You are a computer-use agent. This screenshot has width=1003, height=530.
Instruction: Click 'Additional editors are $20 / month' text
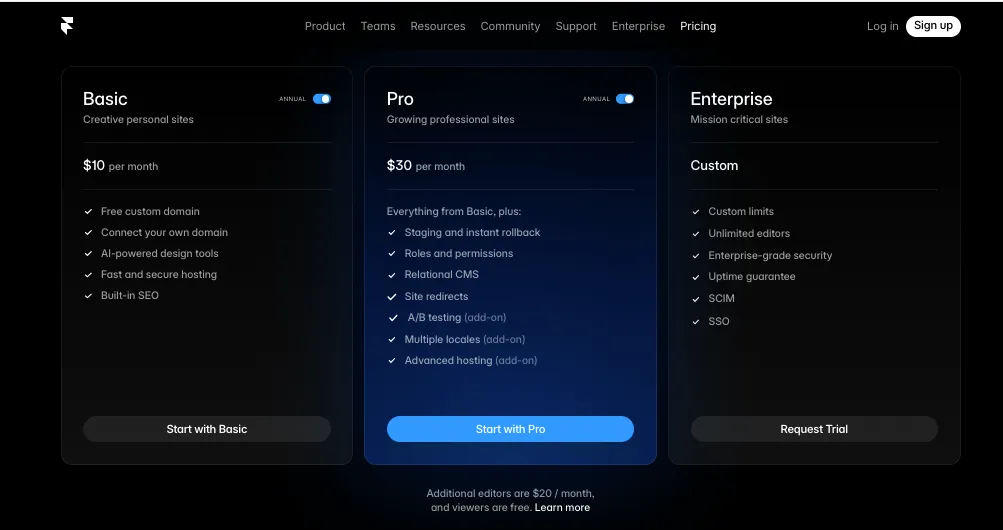(x=510, y=494)
